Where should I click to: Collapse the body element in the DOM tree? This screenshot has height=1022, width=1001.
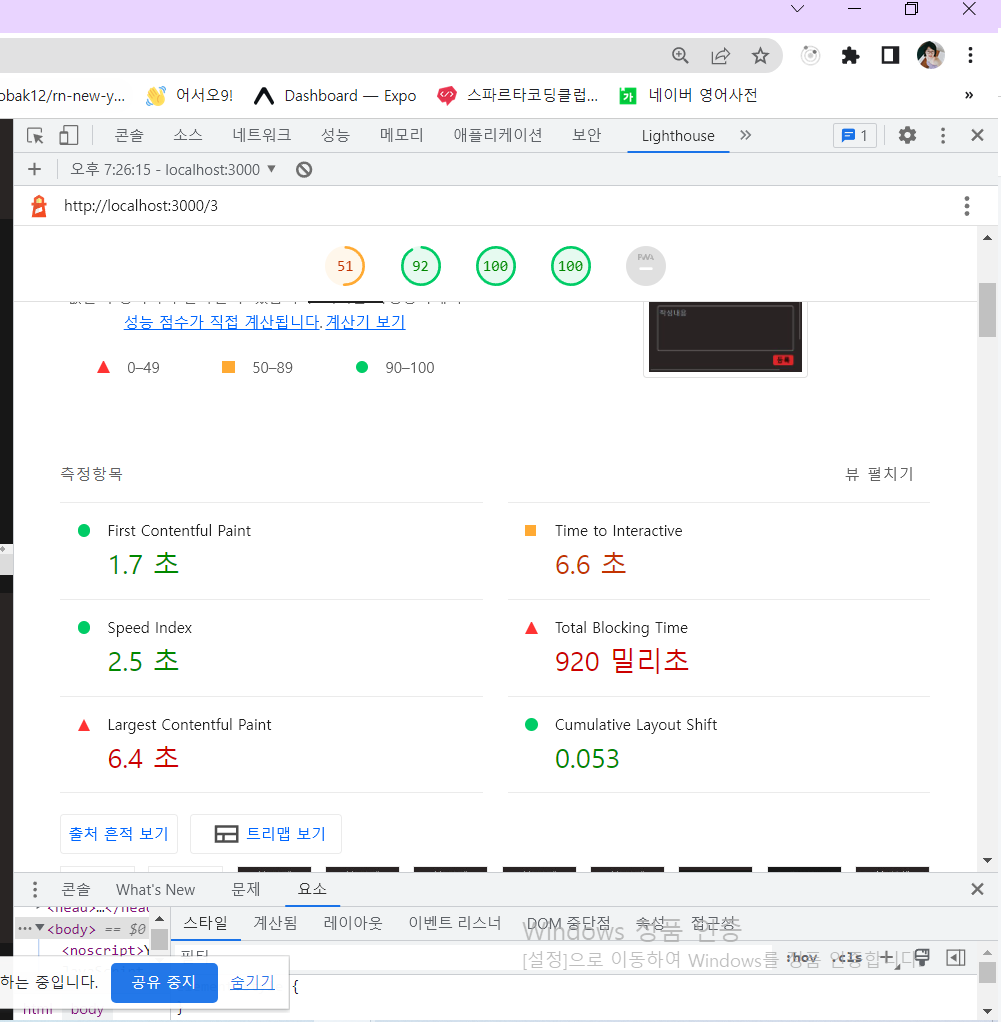click(x=40, y=927)
